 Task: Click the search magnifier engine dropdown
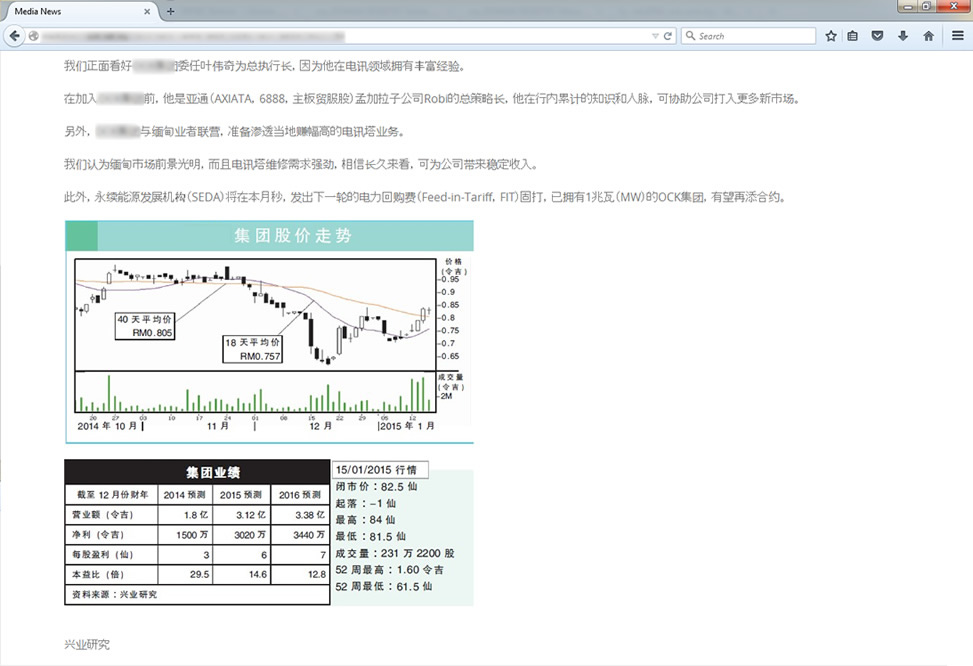(691, 36)
